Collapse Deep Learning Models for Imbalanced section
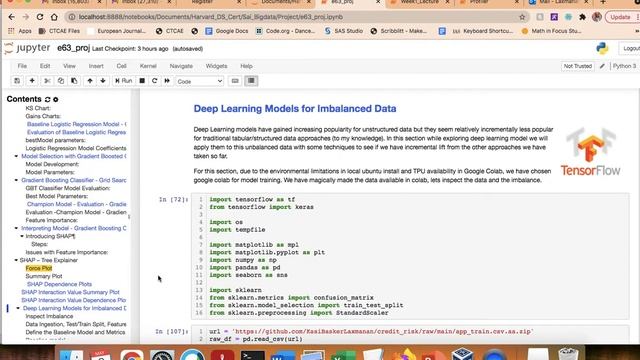This screenshot has width=640, height=360. (x=18, y=309)
